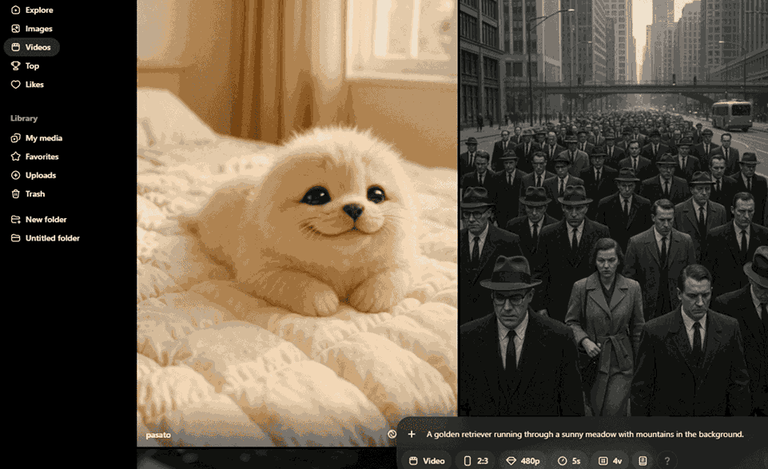Add media with the plus icon
This screenshot has width=768, height=469.
[411, 434]
